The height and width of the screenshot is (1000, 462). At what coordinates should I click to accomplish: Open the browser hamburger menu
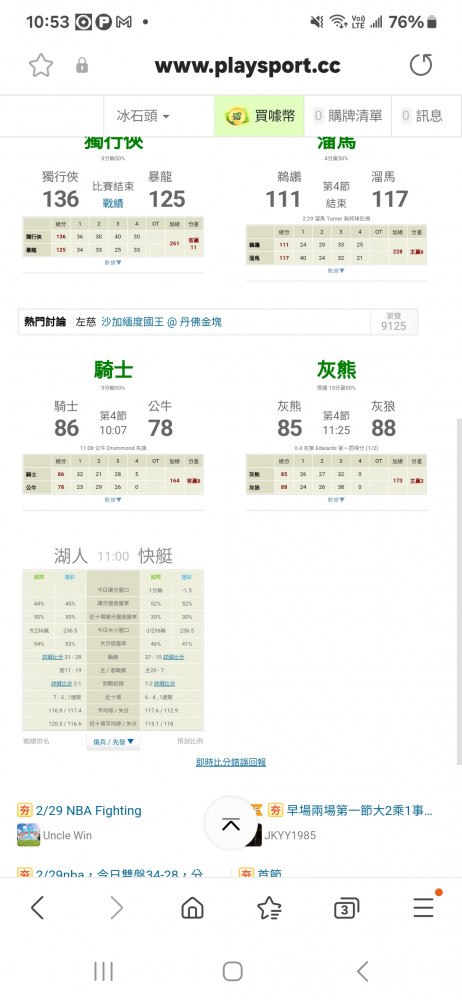pyautogui.click(x=424, y=907)
